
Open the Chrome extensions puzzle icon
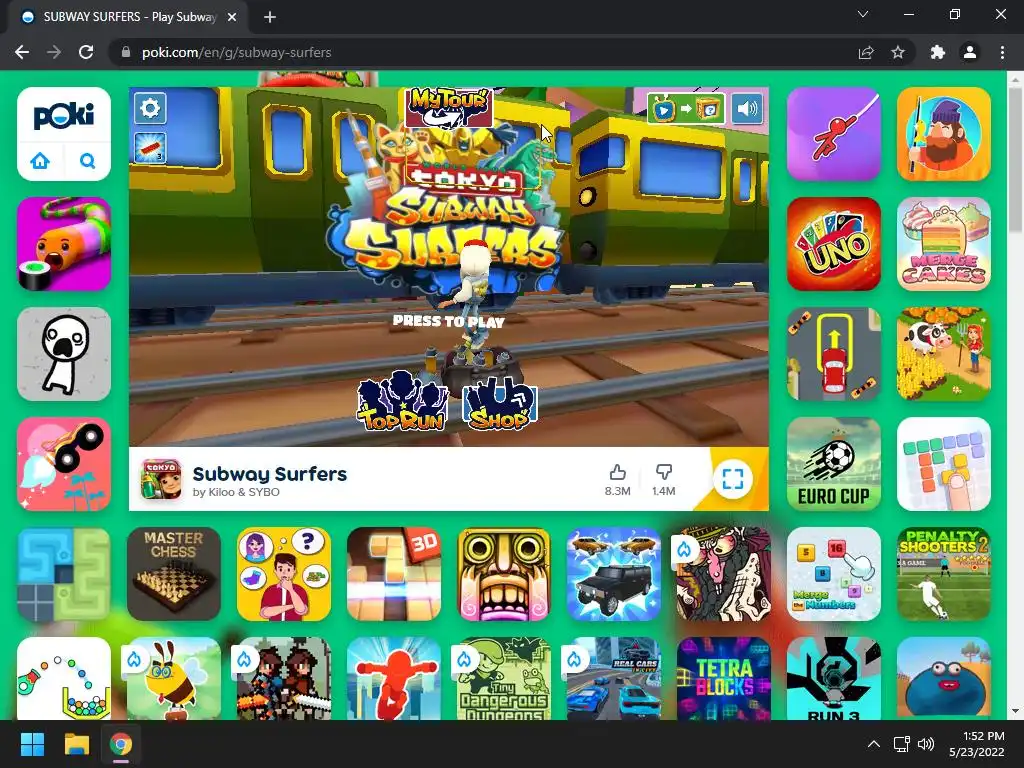(x=938, y=52)
